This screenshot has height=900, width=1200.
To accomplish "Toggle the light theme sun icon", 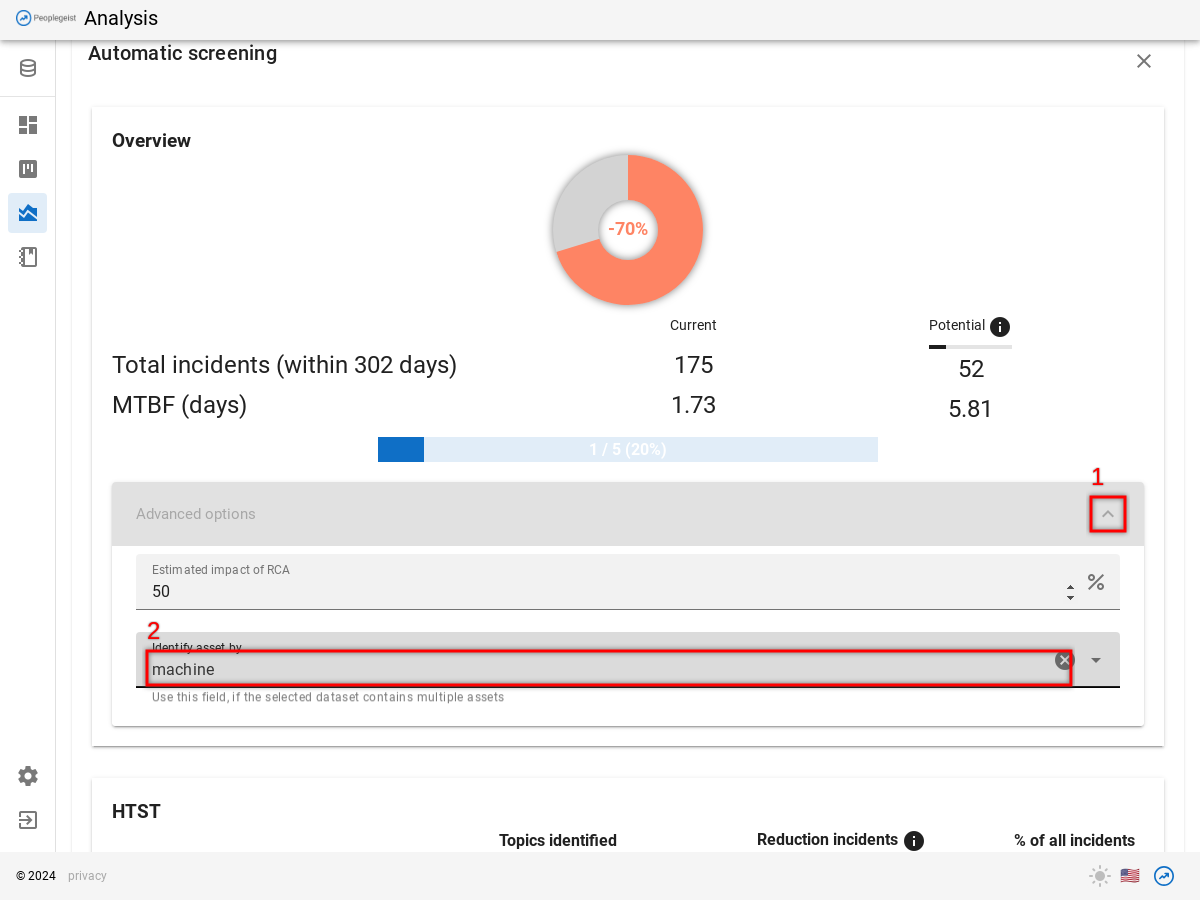I will point(1100,876).
